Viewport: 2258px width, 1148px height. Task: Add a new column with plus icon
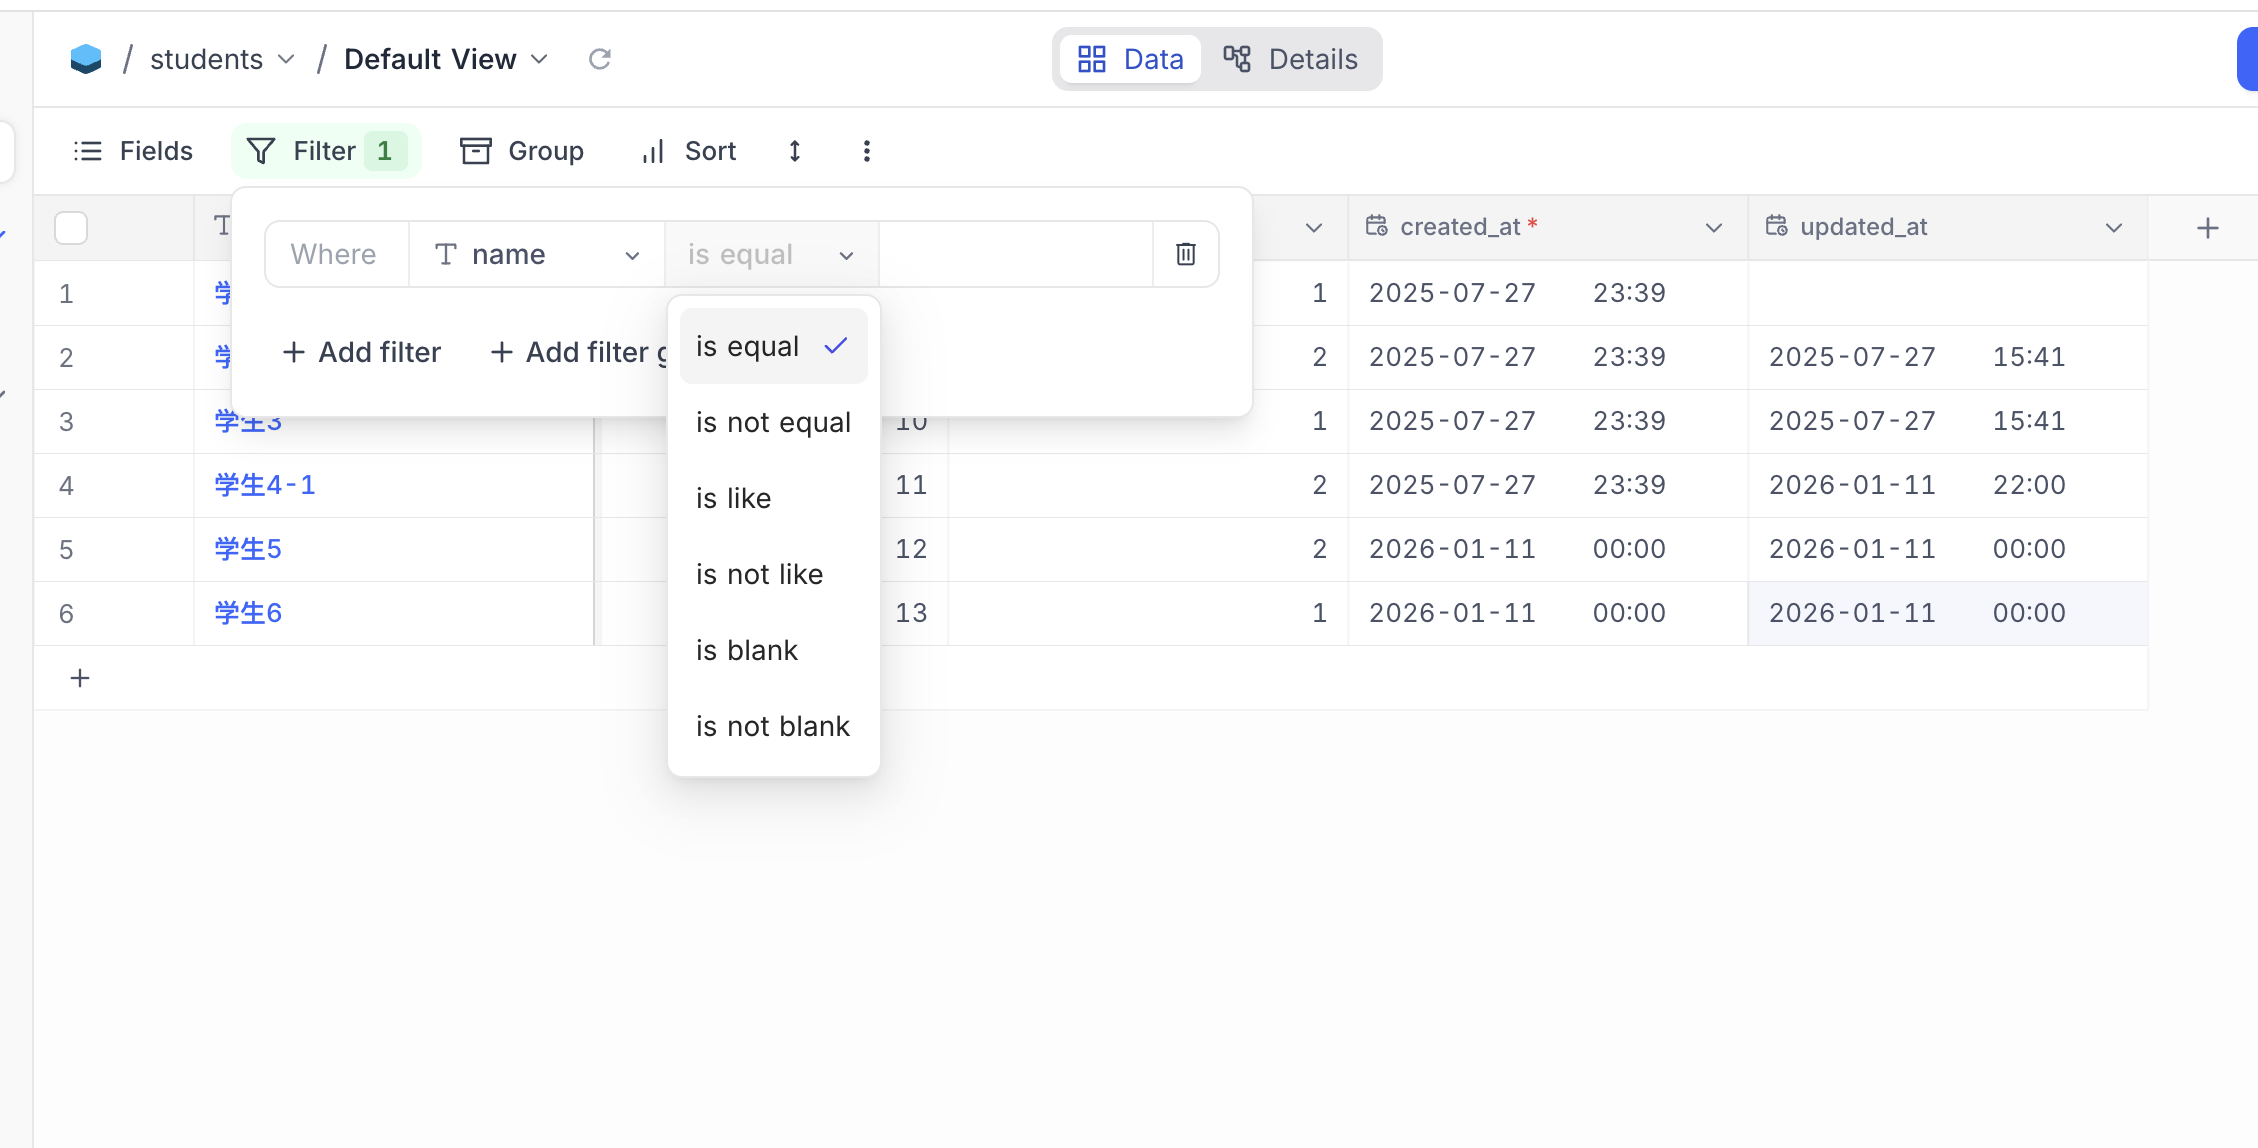point(2207,228)
